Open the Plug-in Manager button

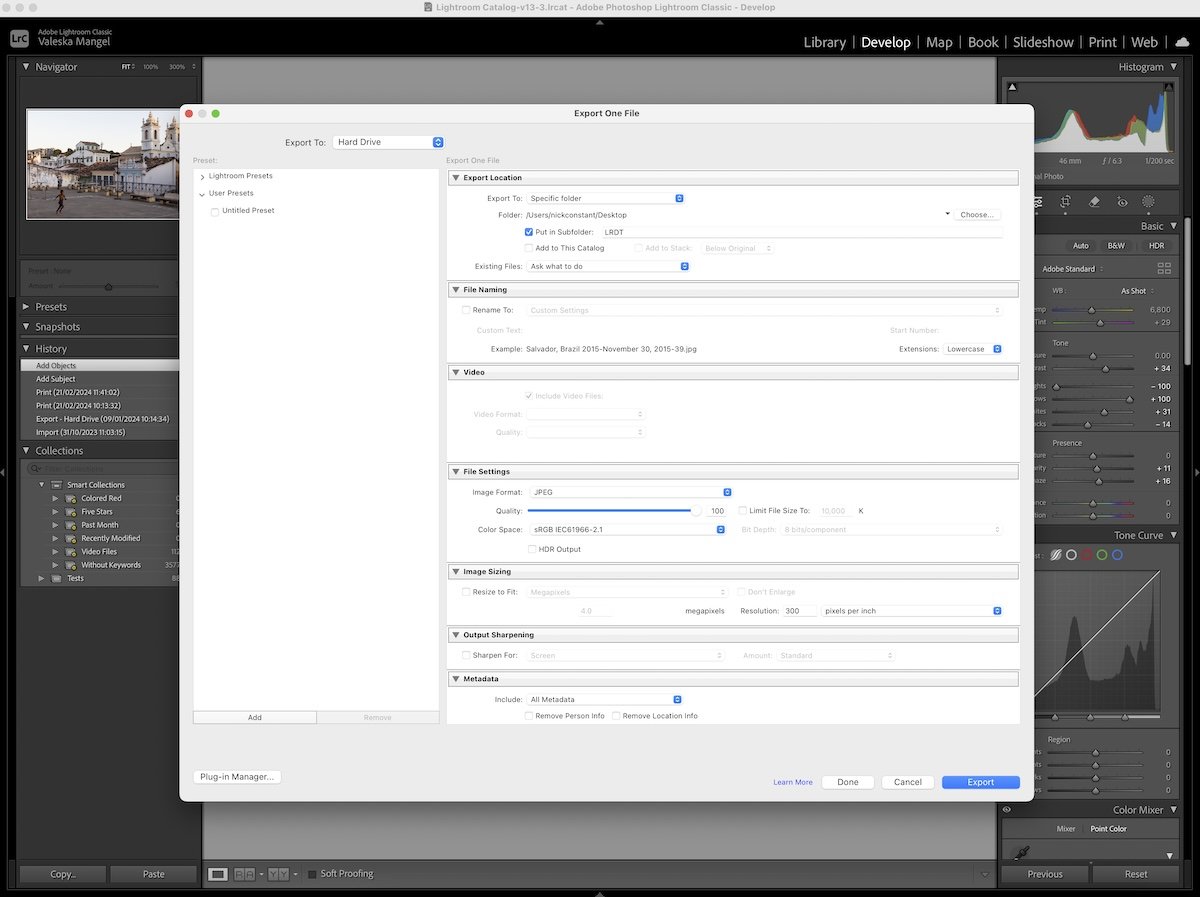[x=236, y=777]
